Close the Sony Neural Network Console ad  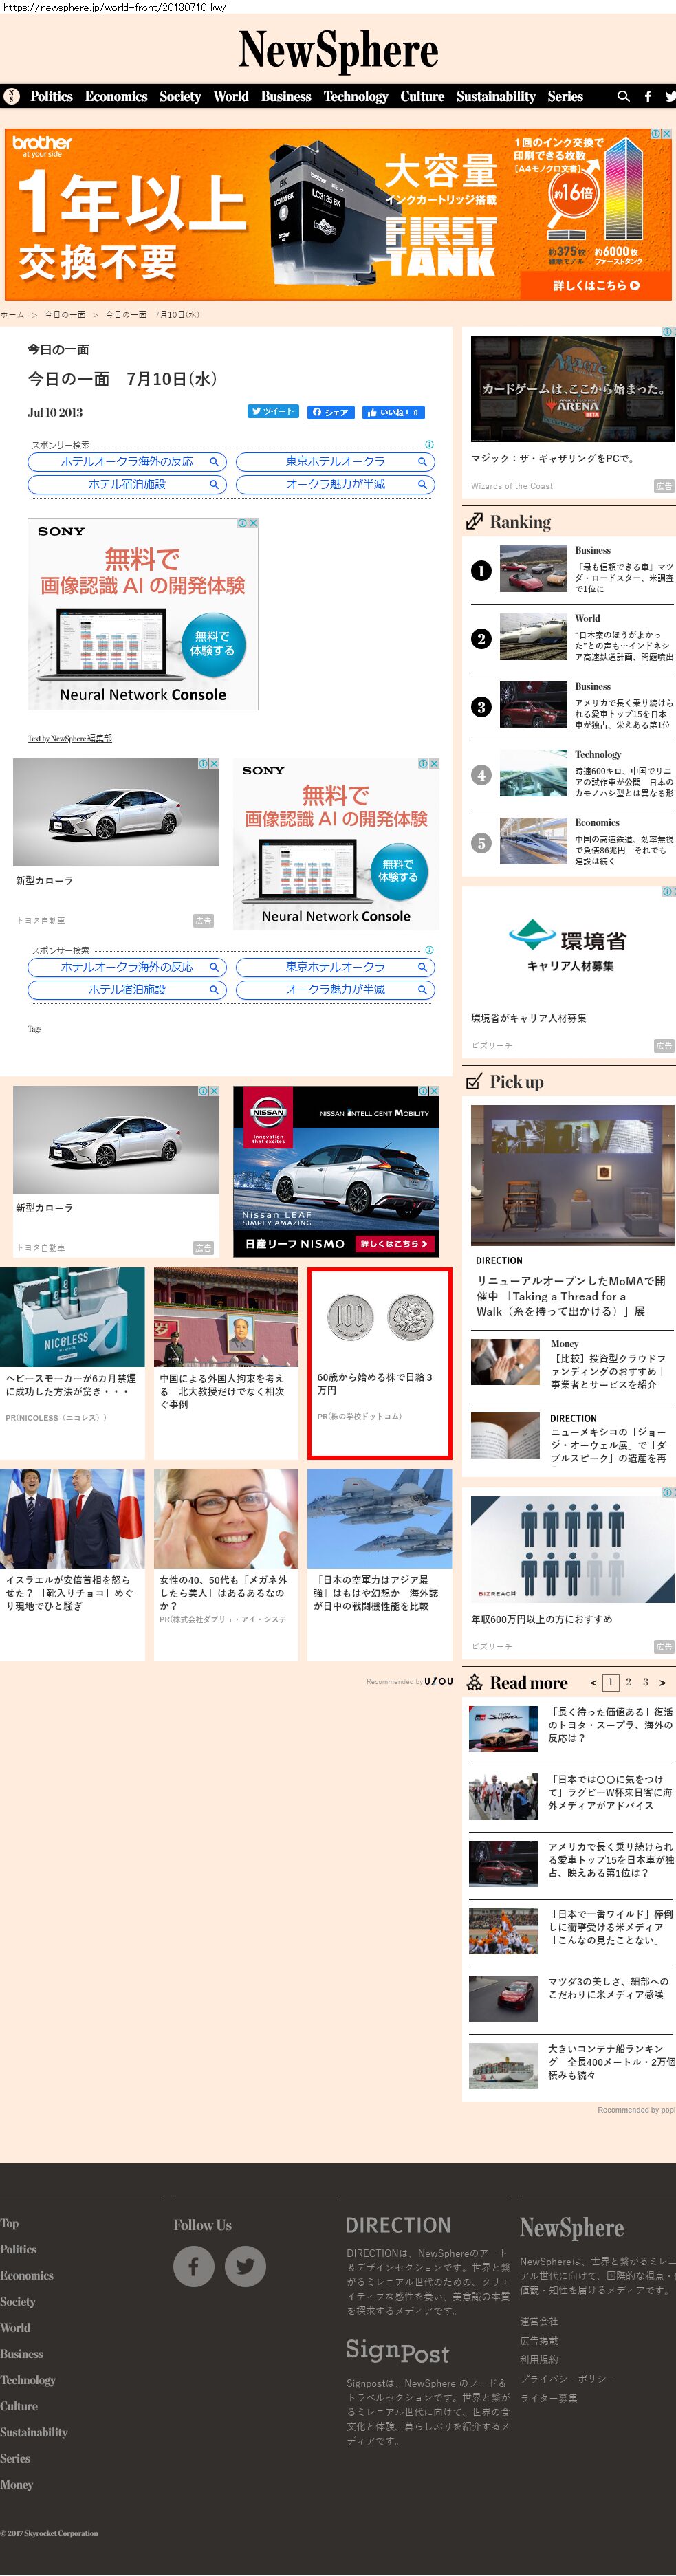point(253,523)
